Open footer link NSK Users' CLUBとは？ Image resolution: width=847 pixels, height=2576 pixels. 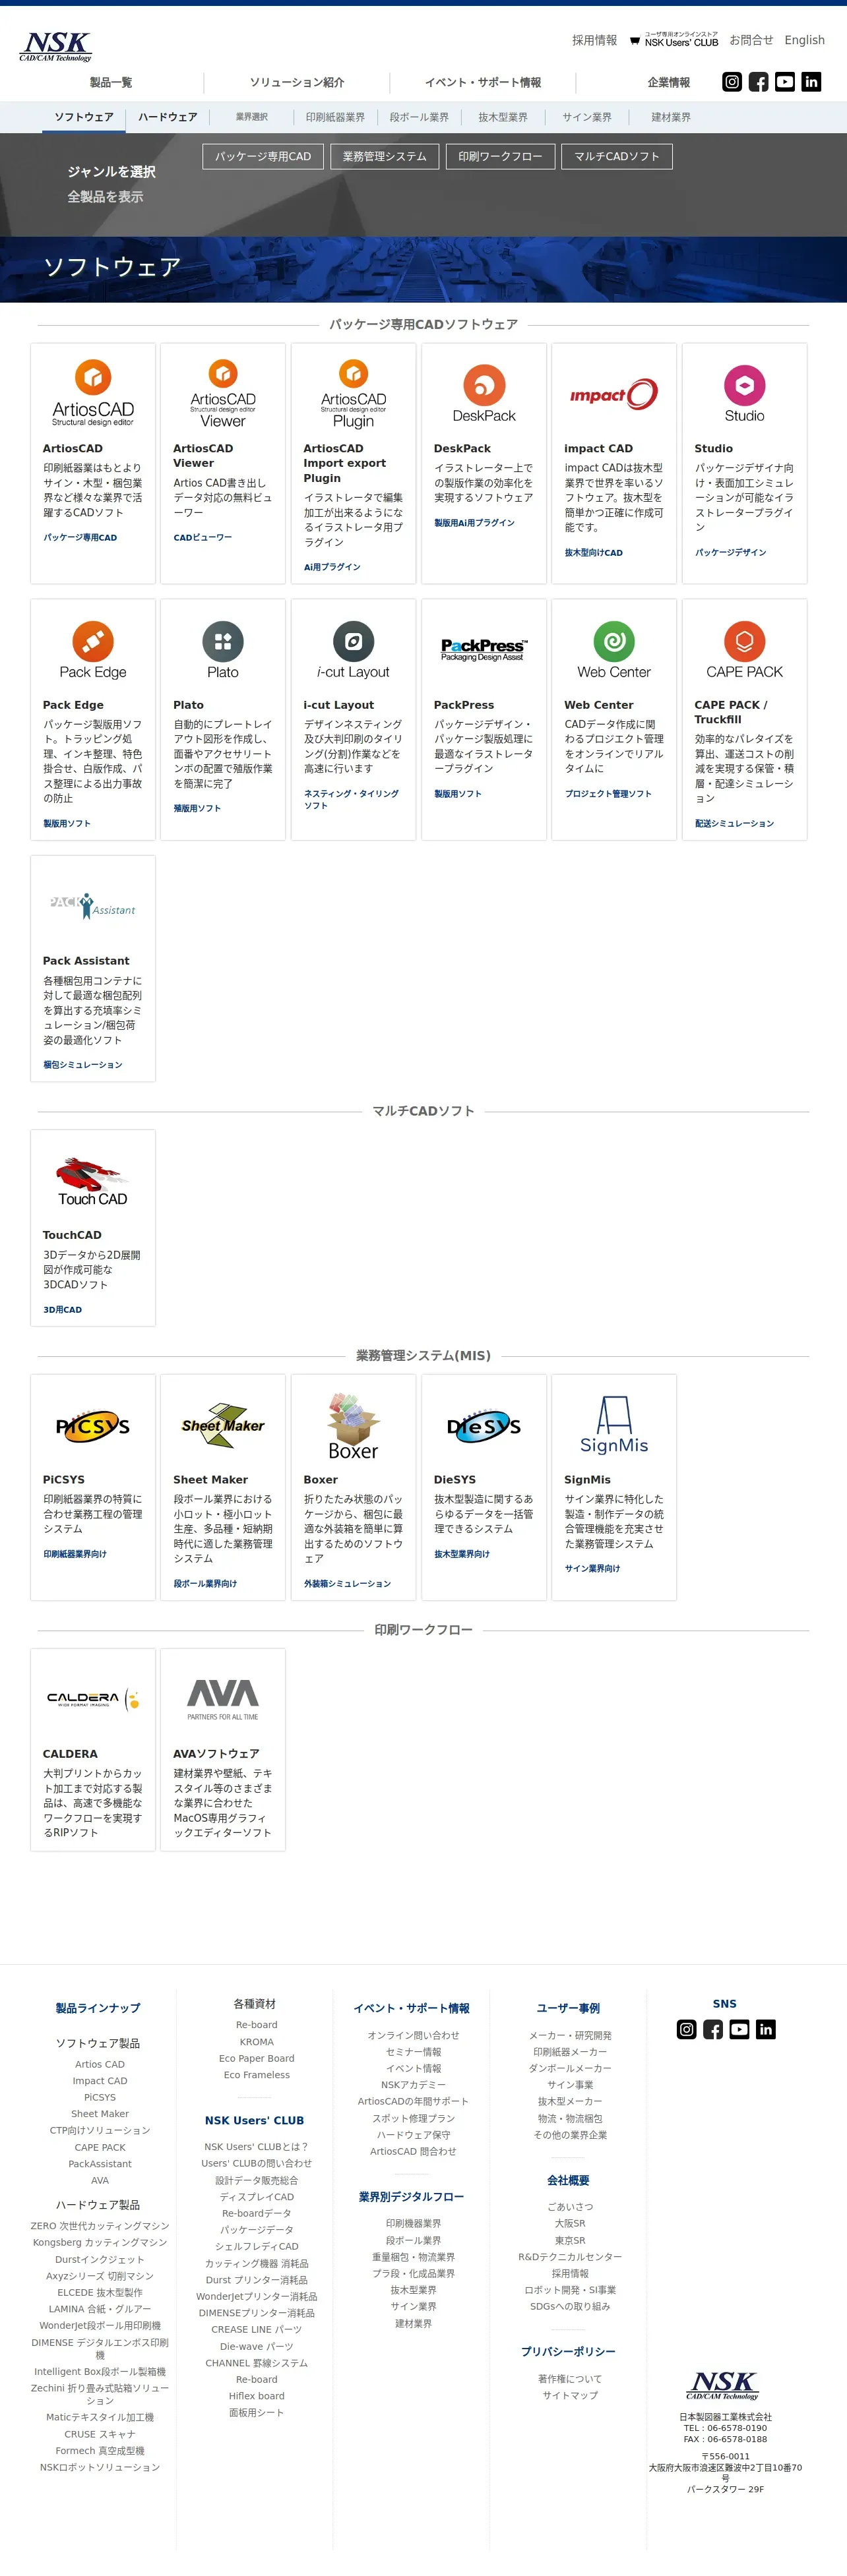(x=257, y=2146)
